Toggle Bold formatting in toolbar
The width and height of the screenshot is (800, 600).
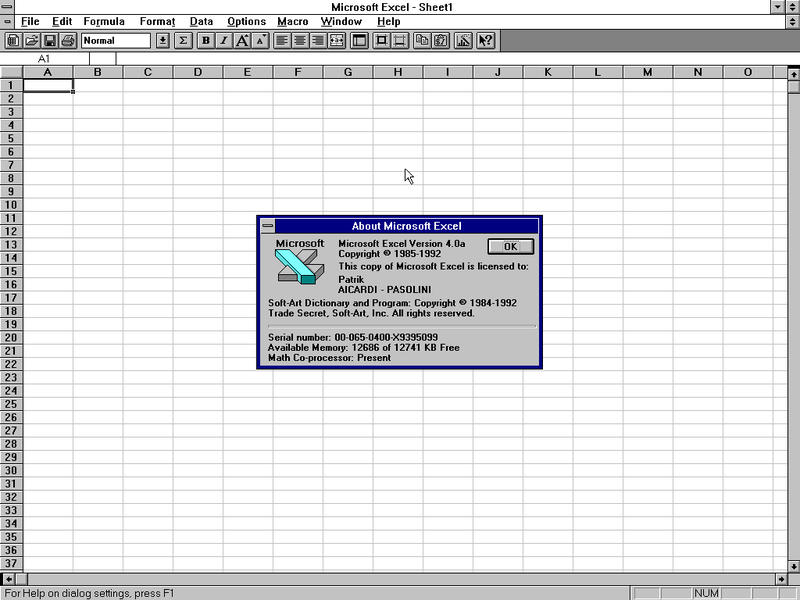(x=206, y=41)
